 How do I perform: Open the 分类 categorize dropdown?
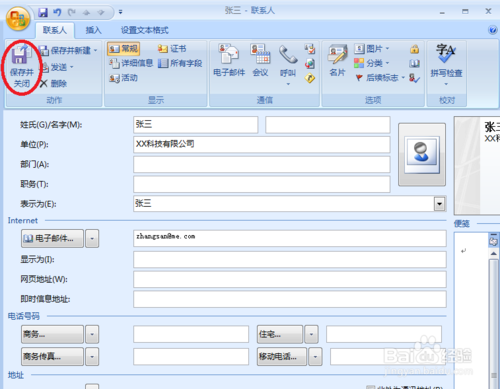(387, 63)
